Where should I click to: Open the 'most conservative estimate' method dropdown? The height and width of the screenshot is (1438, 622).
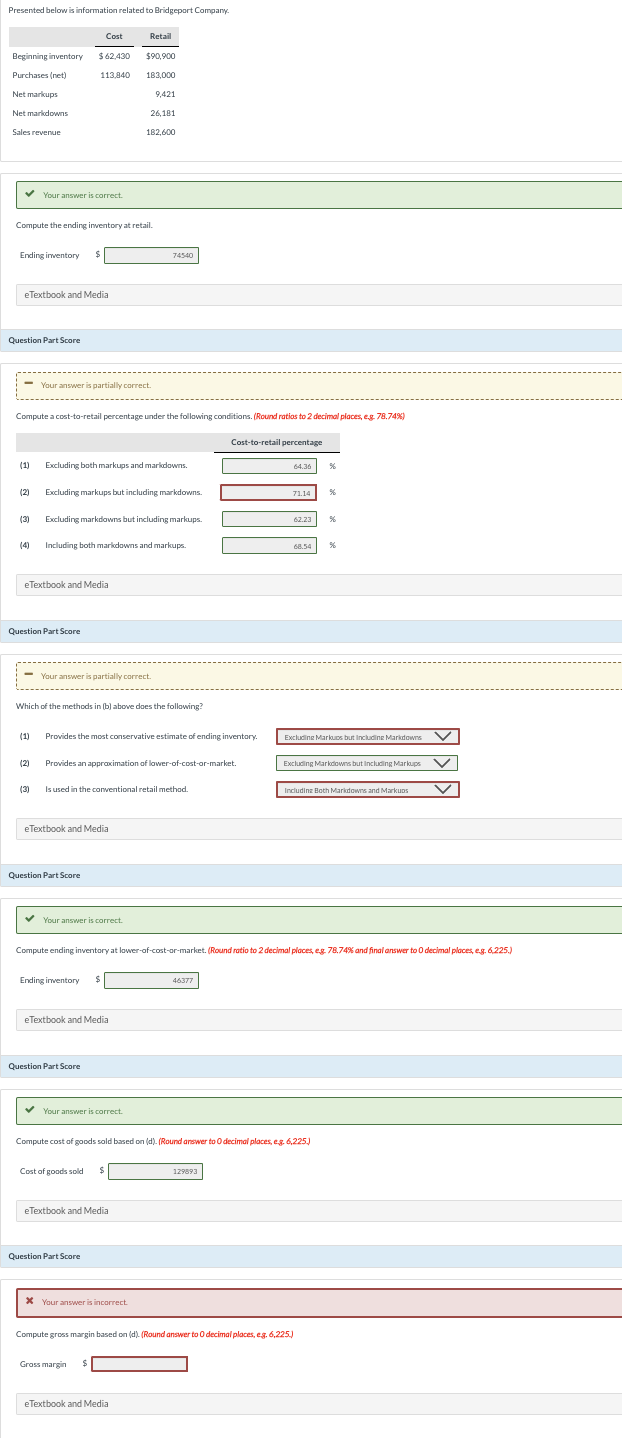(367, 737)
